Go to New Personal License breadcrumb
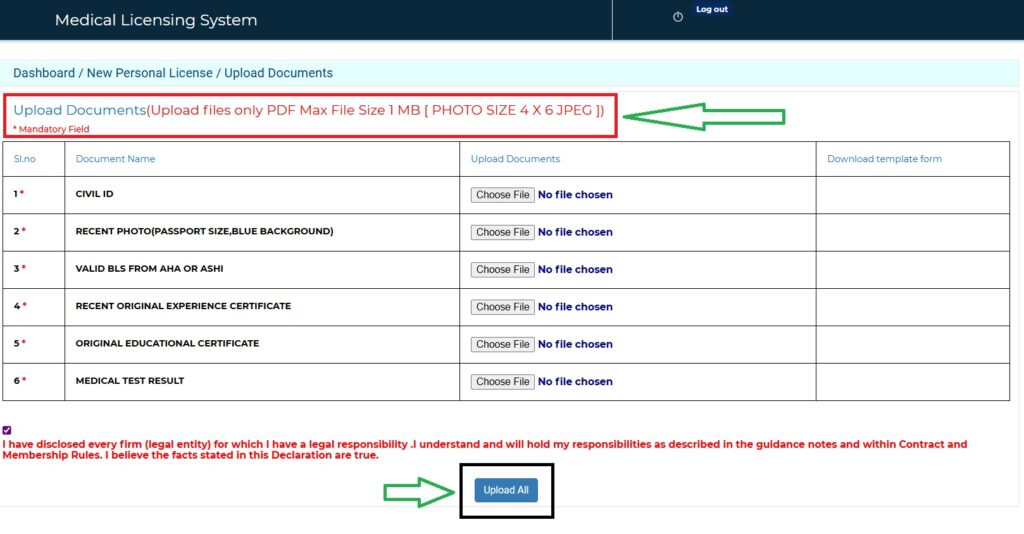This screenshot has width=1024, height=534. coord(150,73)
